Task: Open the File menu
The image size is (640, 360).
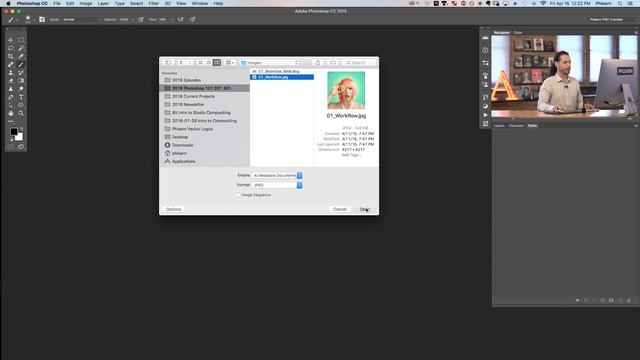Action: point(57,3)
